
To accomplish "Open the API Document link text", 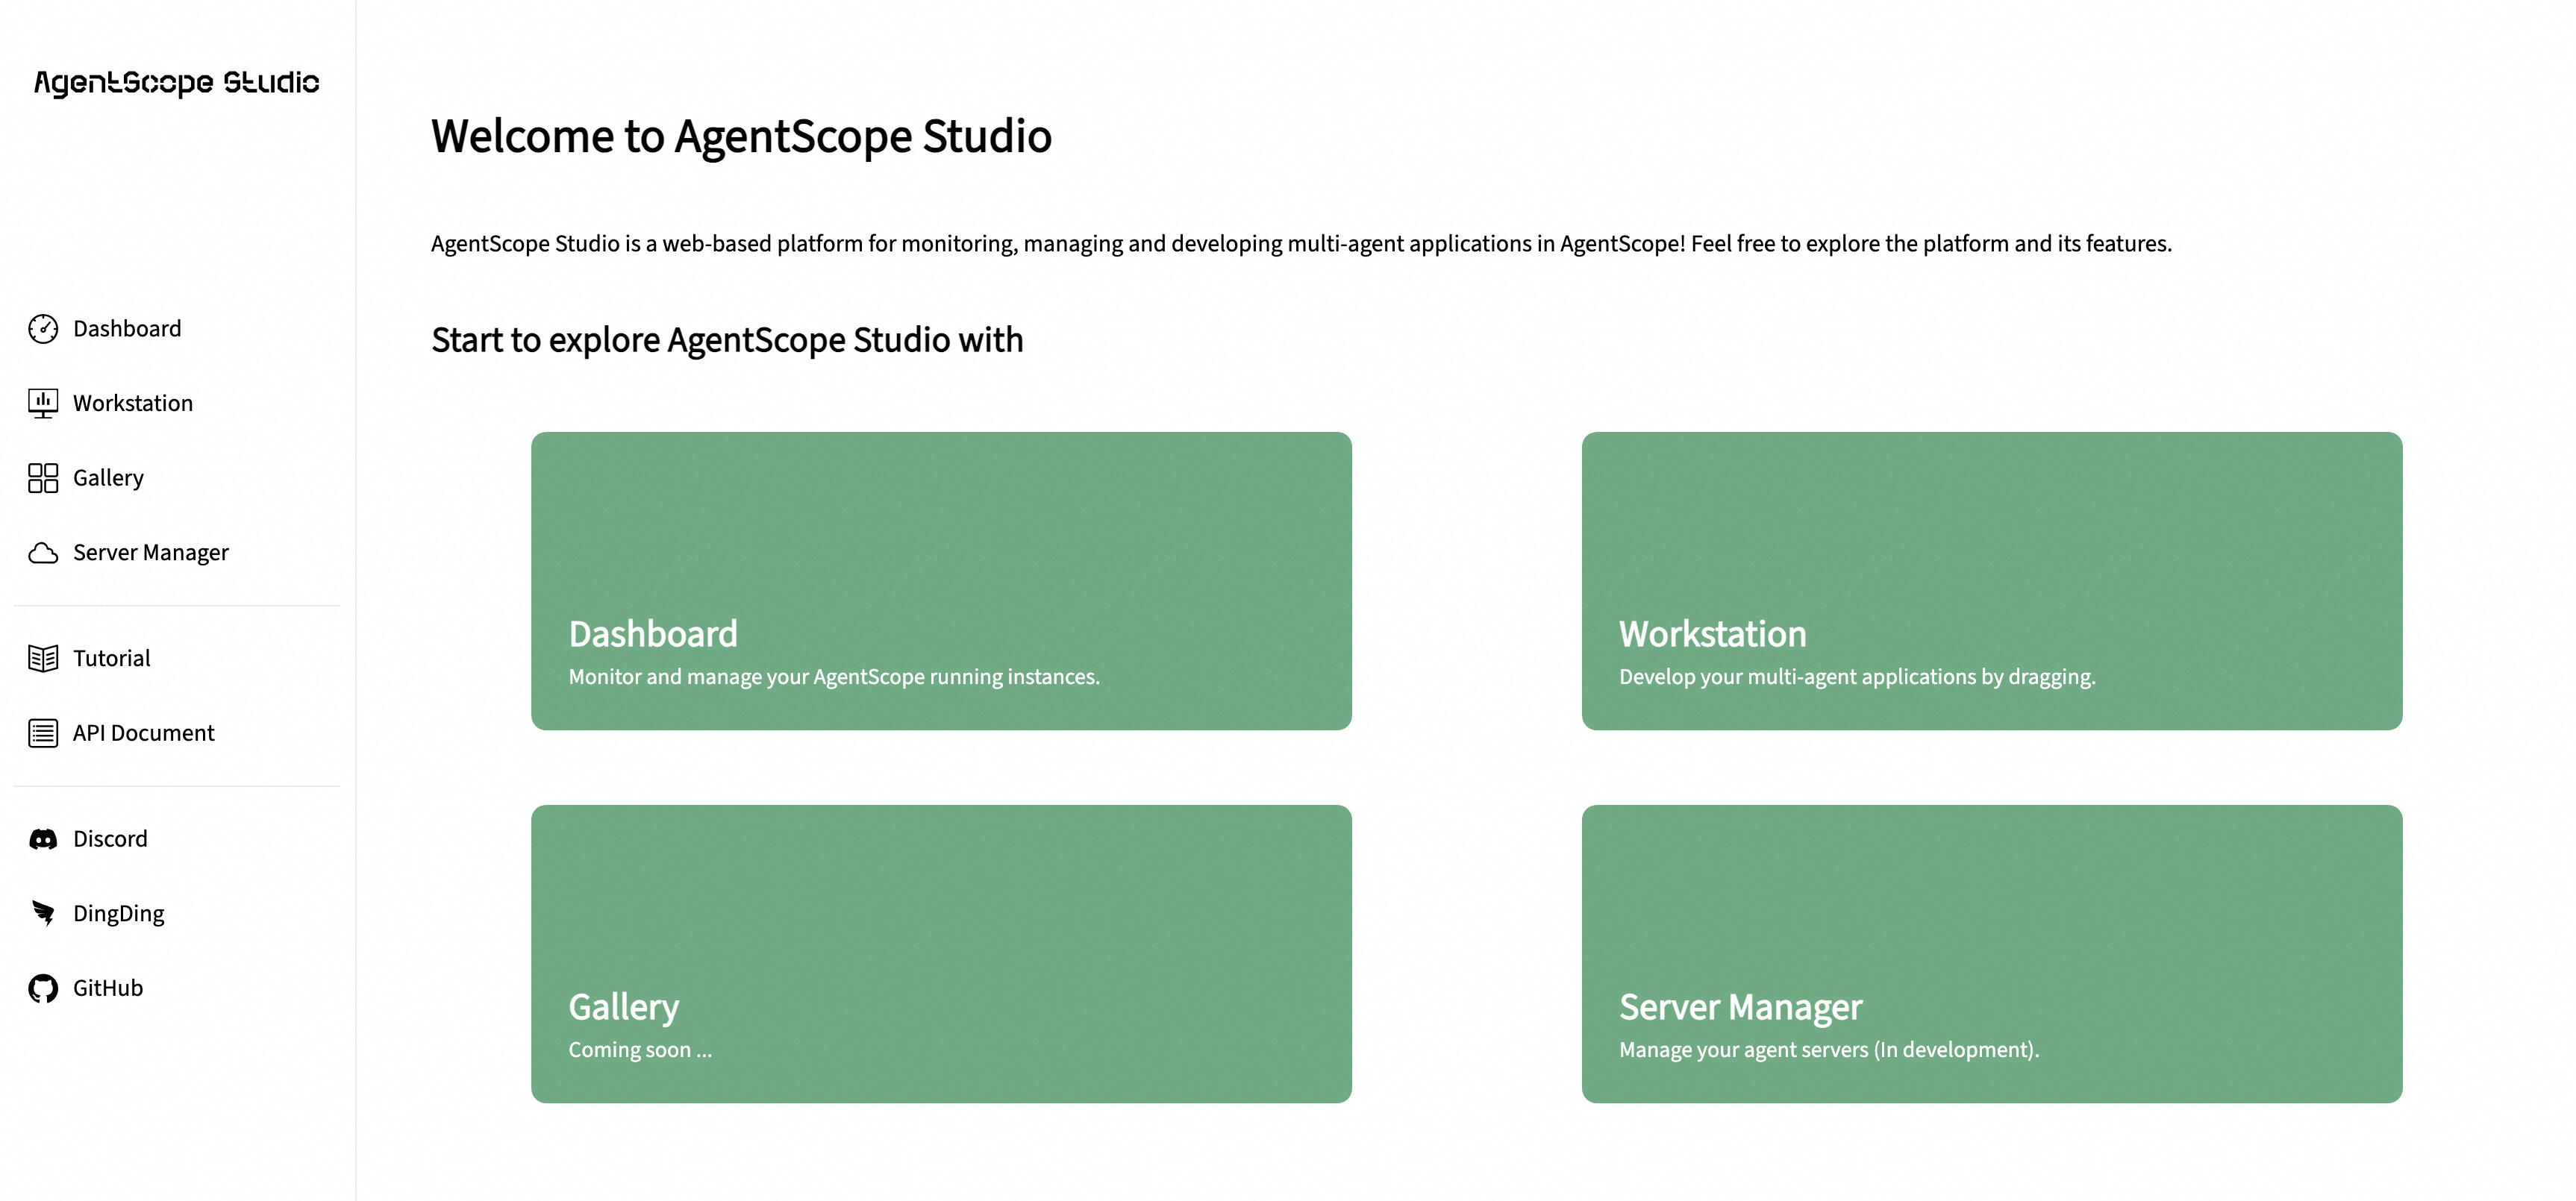I will [144, 733].
